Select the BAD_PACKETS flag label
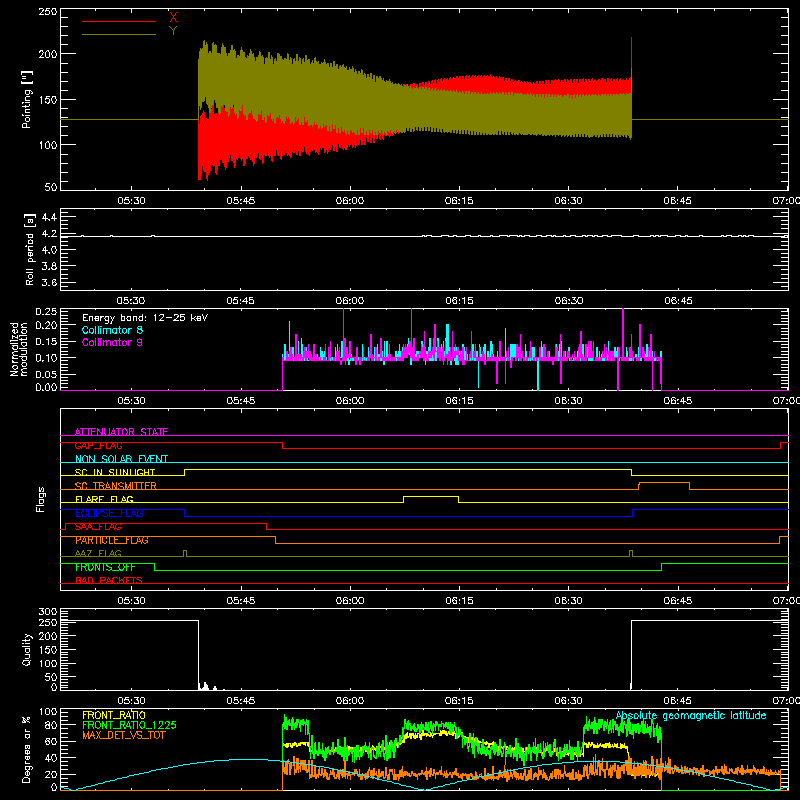The width and height of the screenshot is (800, 800). (x=109, y=580)
